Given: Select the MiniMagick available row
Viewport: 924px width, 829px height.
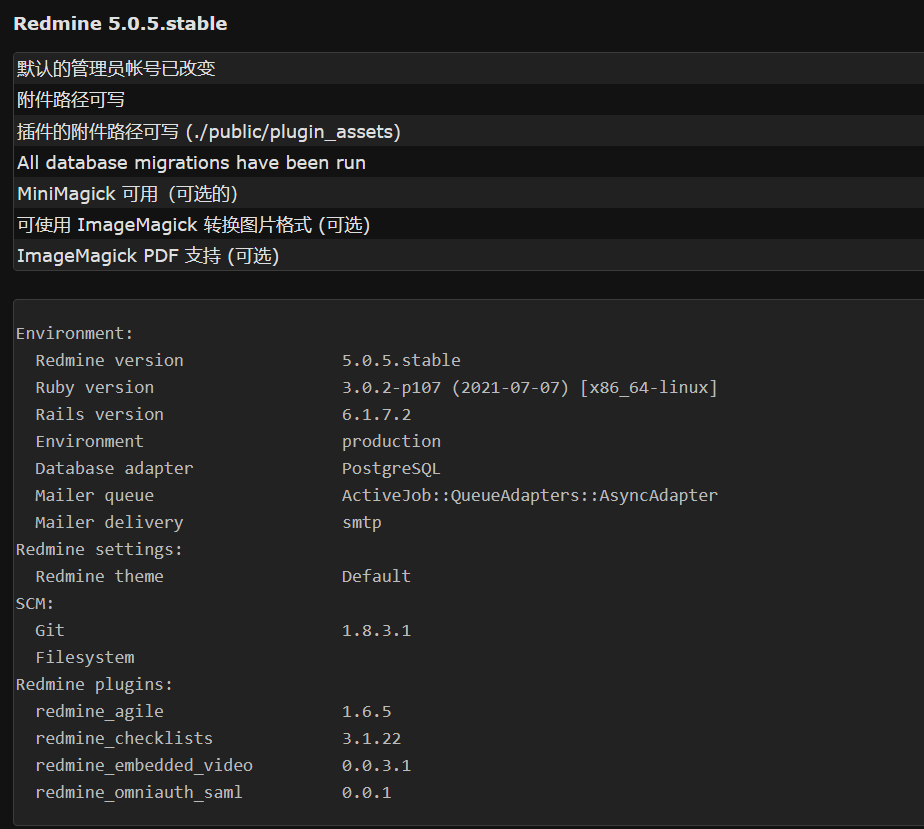Looking at the screenshot, I should click(x=469, y=193).
